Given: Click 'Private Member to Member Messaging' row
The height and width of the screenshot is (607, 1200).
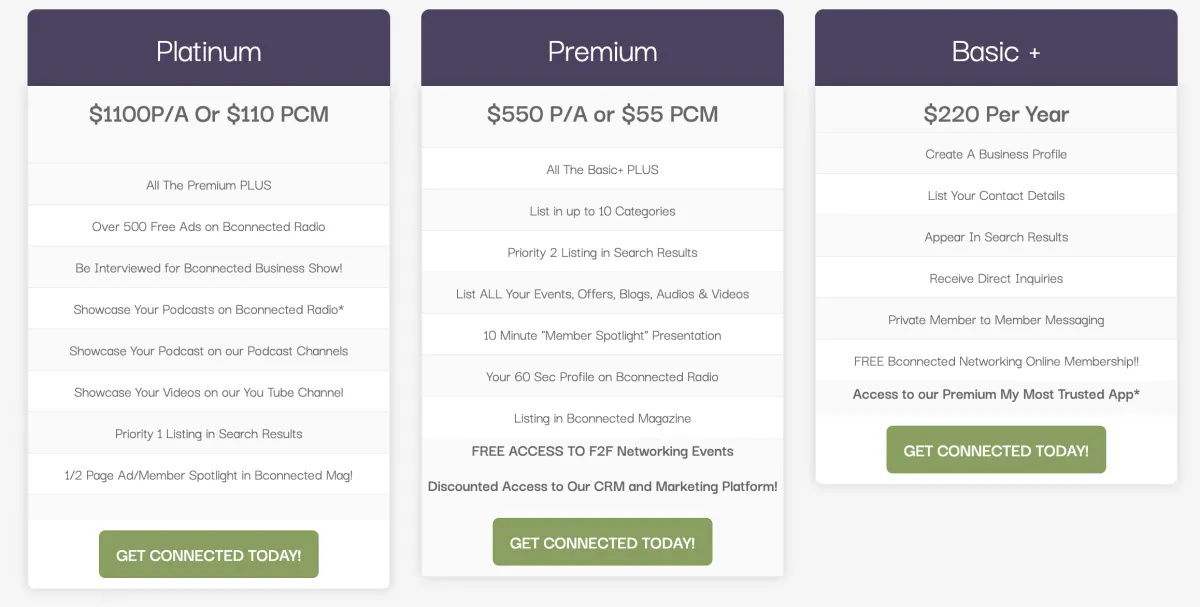Looking at the screenshot, I should 996,320.
